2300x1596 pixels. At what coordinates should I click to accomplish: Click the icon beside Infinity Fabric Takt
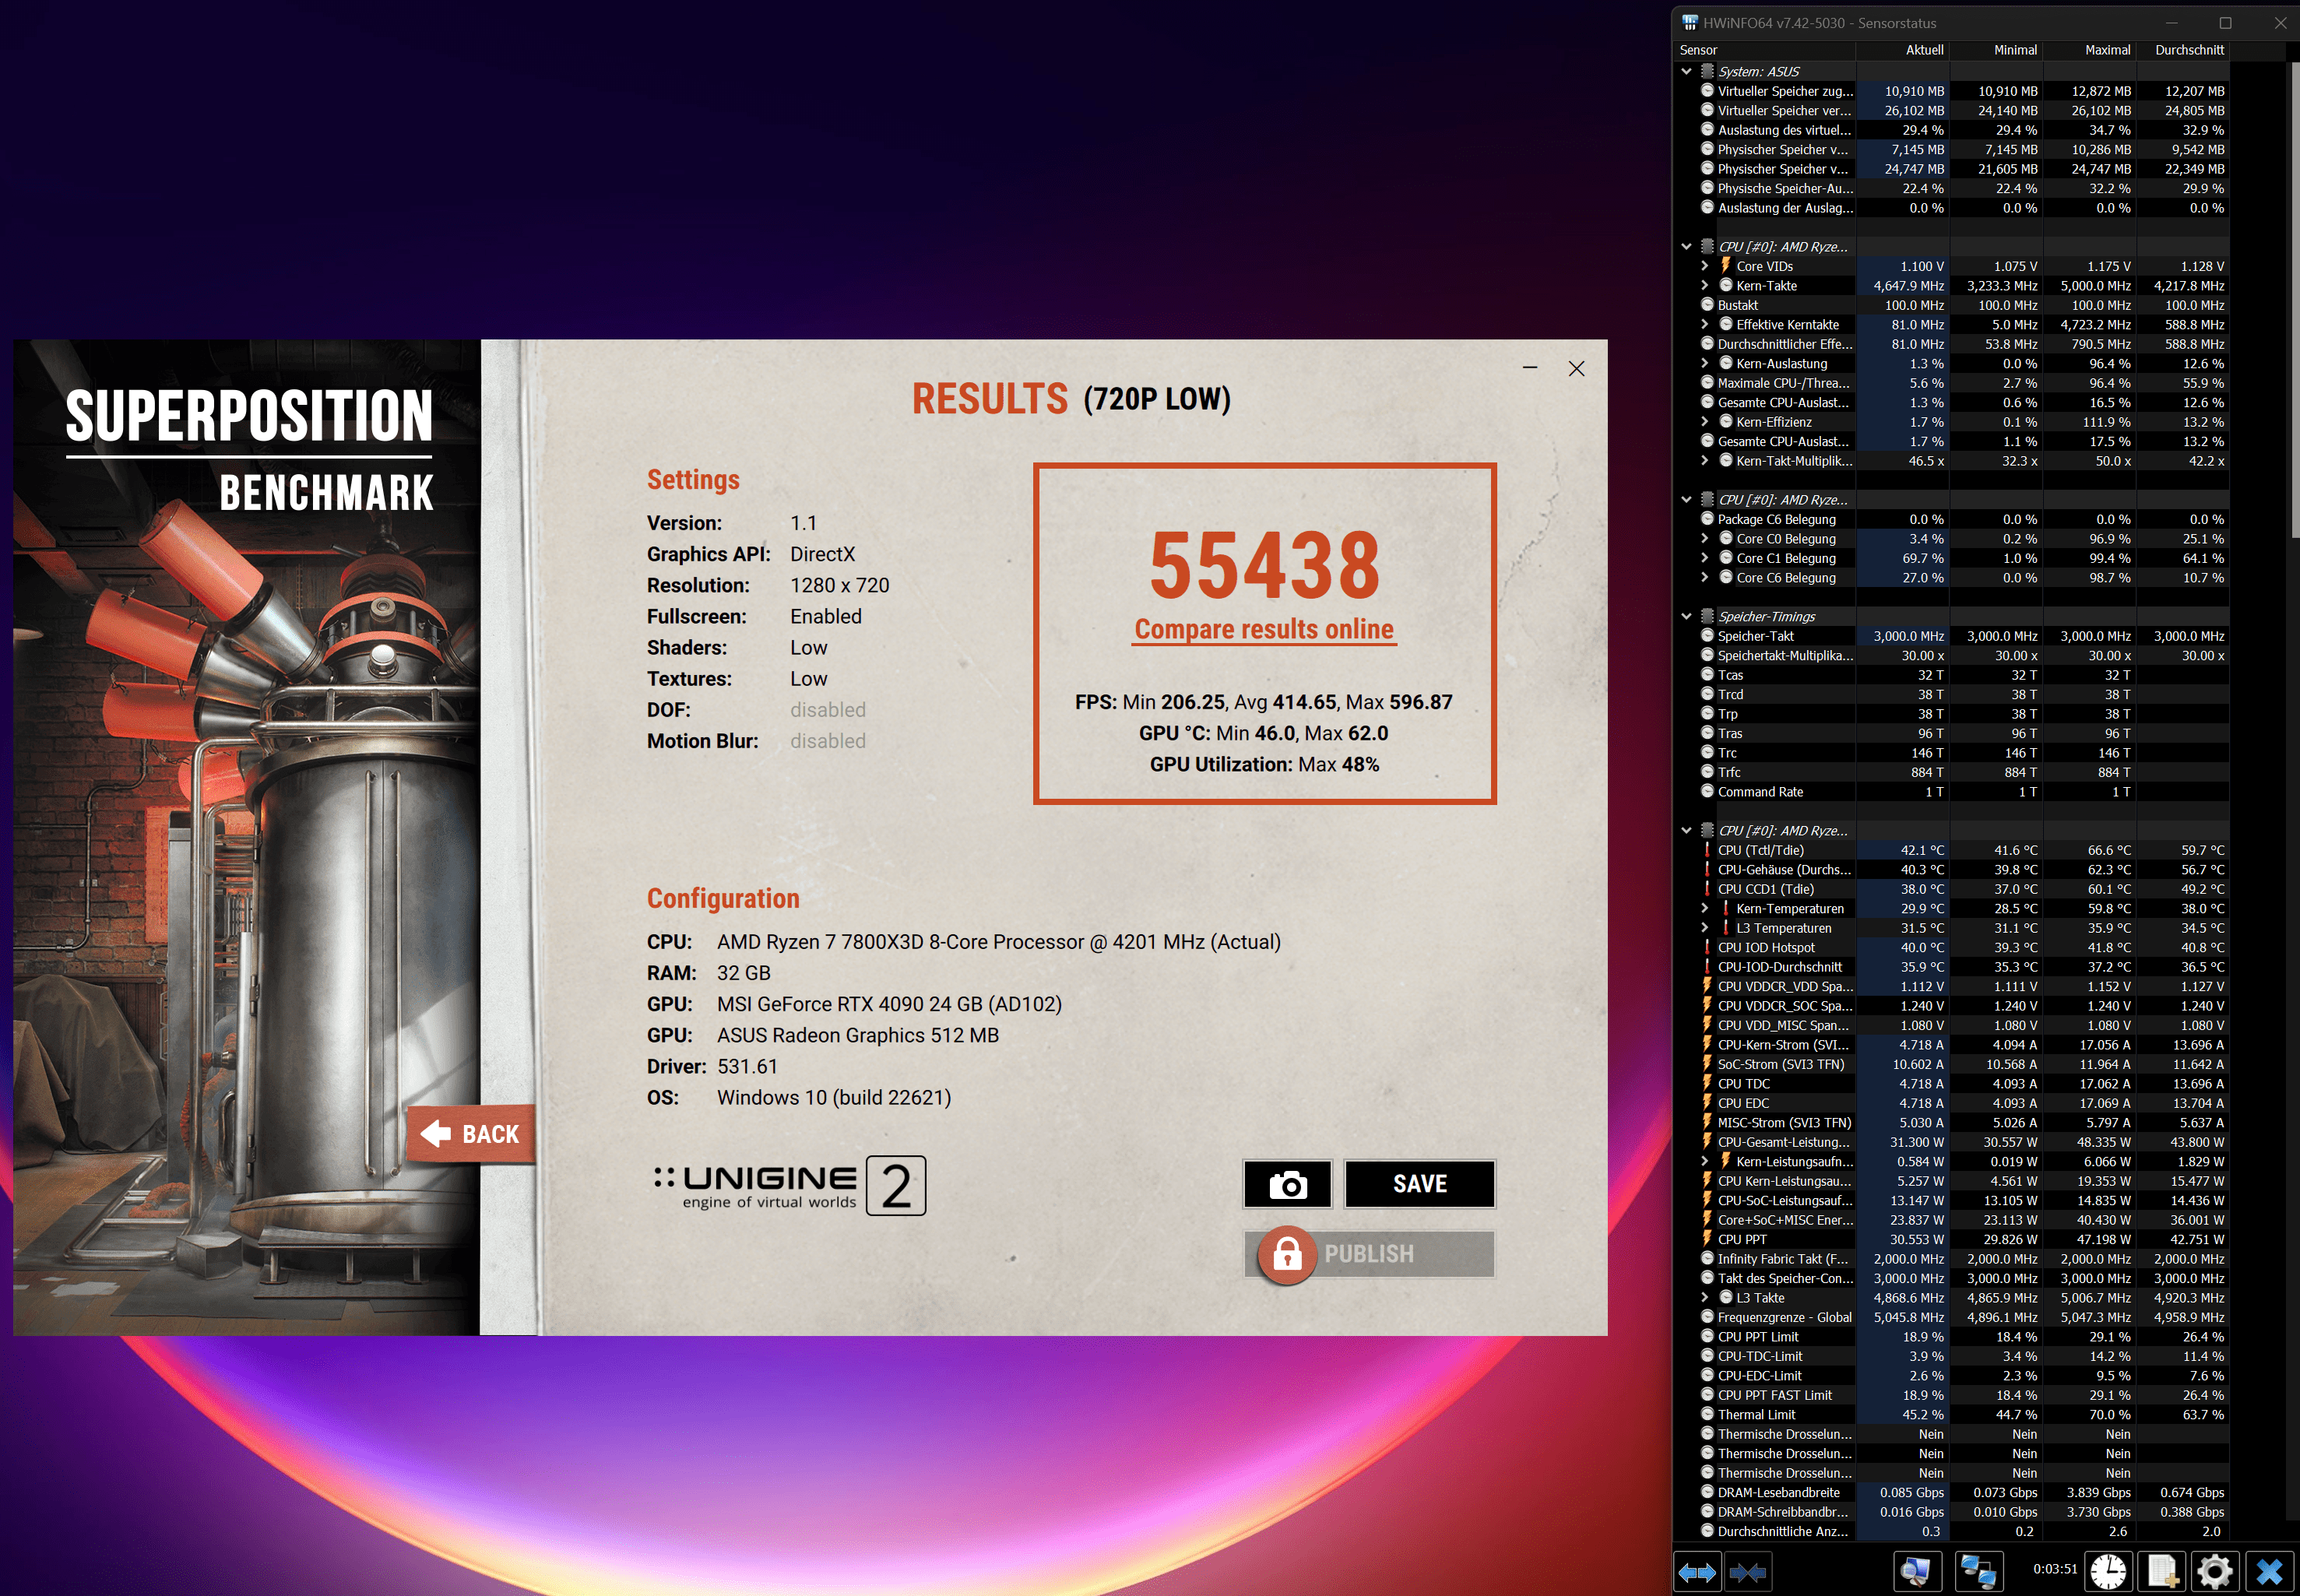(x=1708, y=1258)
